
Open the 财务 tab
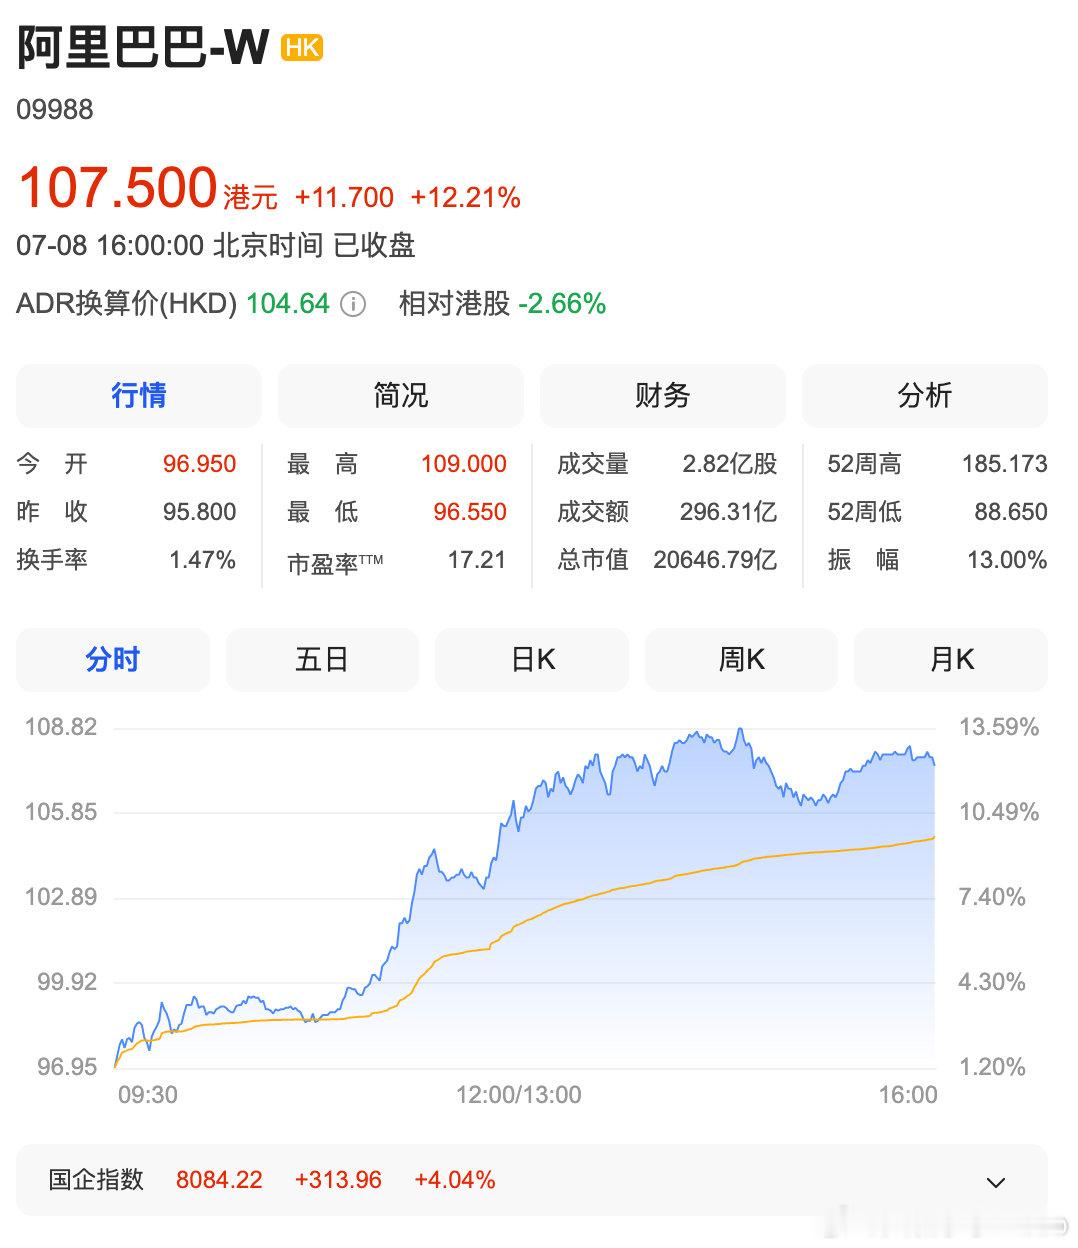(663, 396)
